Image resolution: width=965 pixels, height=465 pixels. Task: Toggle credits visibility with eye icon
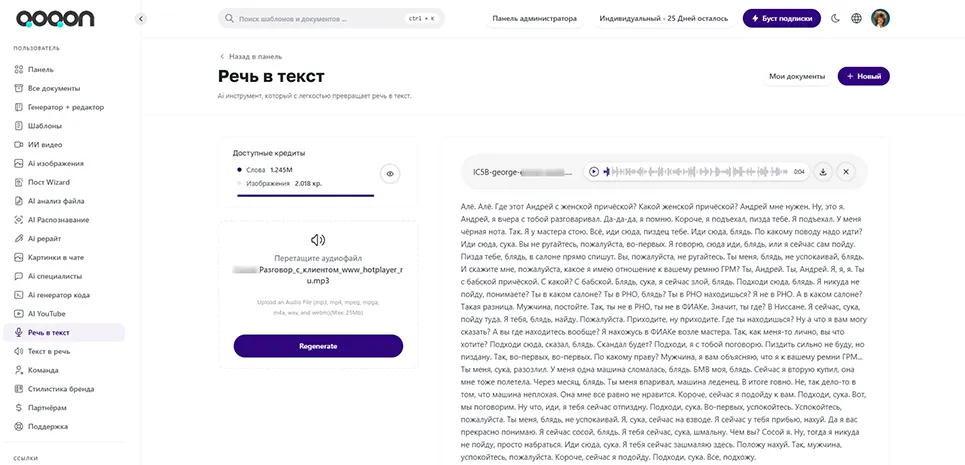tap(391, 174)
